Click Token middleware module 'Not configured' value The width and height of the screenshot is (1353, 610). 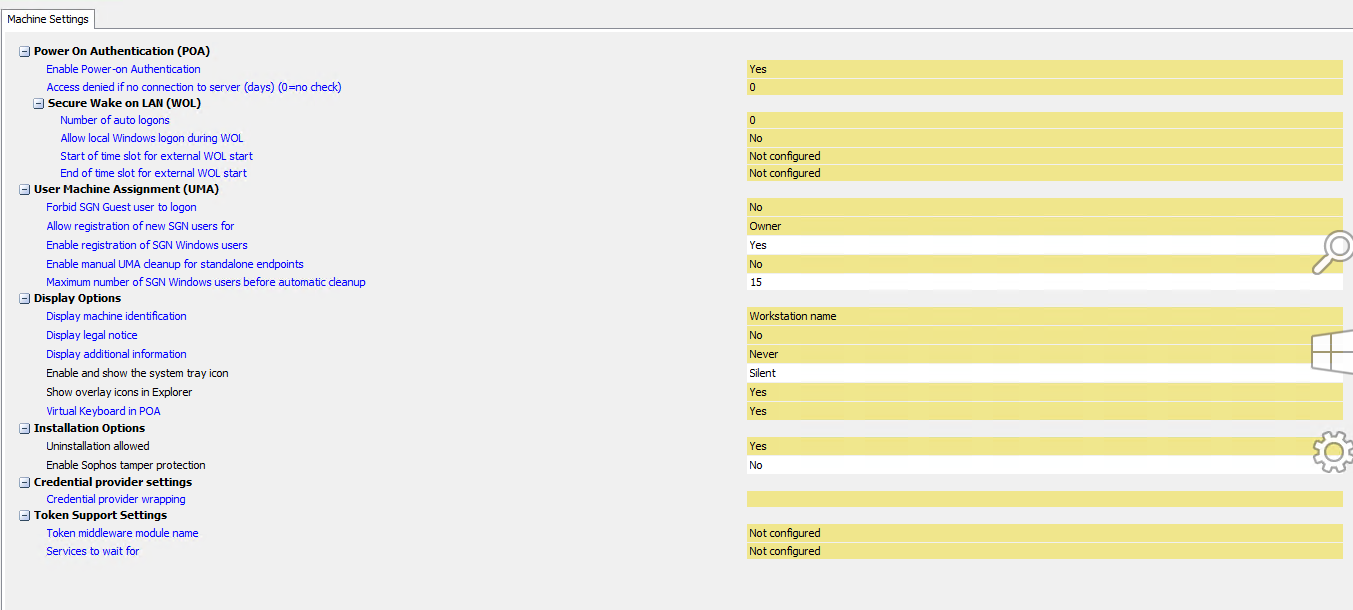point(1045,533)
